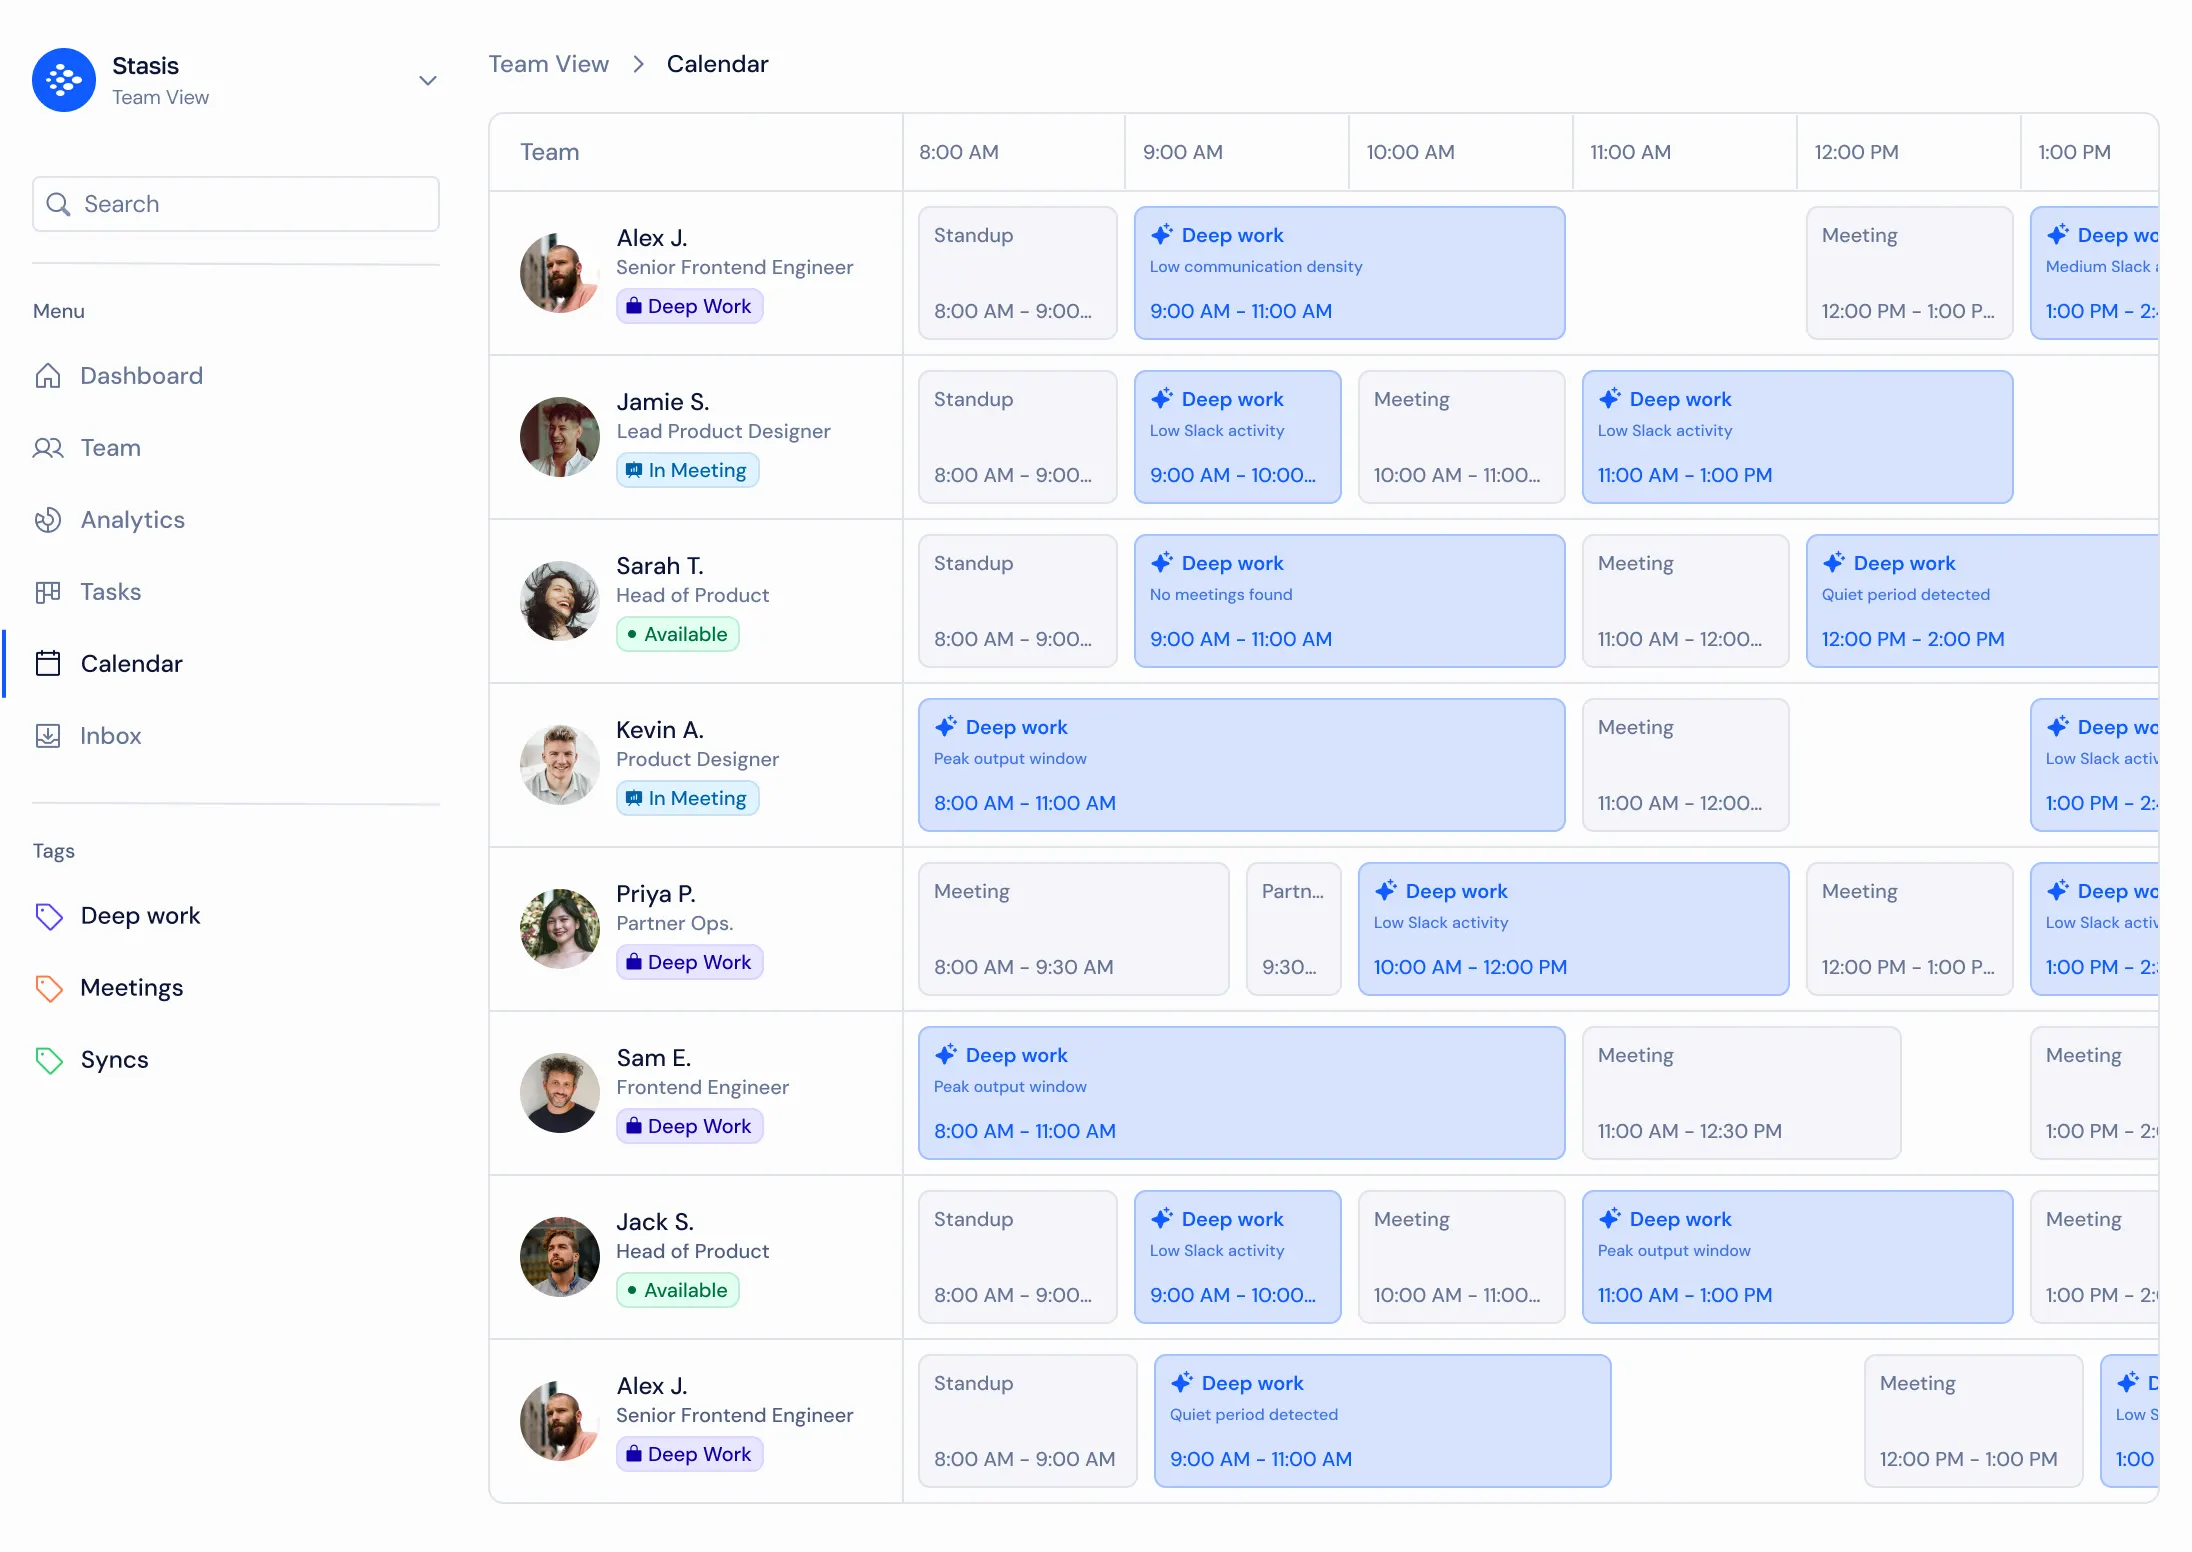The image size is (2192, 1552).
Task: Click the Stasis logo icon
Action: coord(63,80)
